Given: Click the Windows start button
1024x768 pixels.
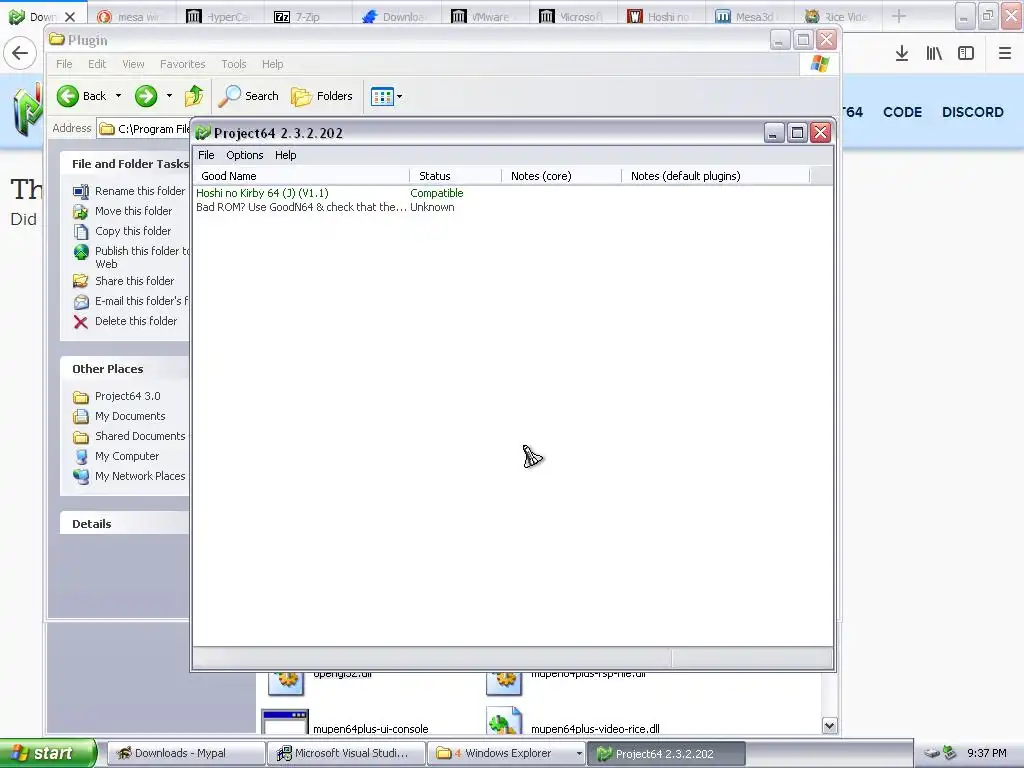Looking at the screenshot, I should [47, 754].
